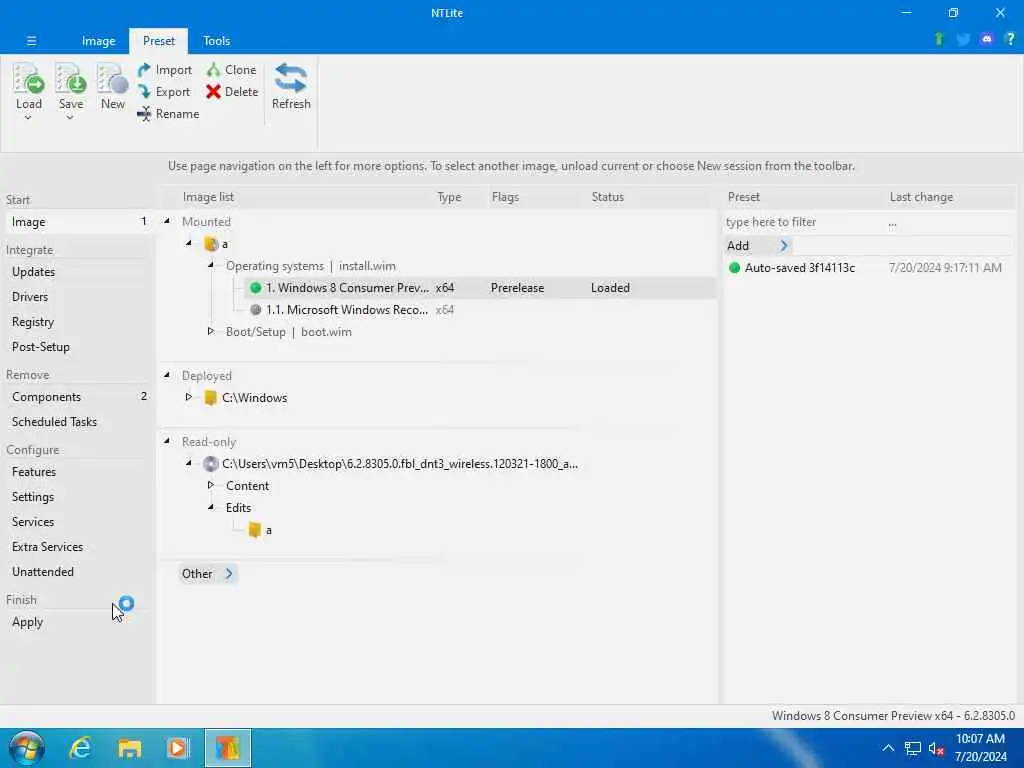The height and width of the screenshot is (768, 1024).
Task: Open the hamburger main menu
Action: point(31,40)
